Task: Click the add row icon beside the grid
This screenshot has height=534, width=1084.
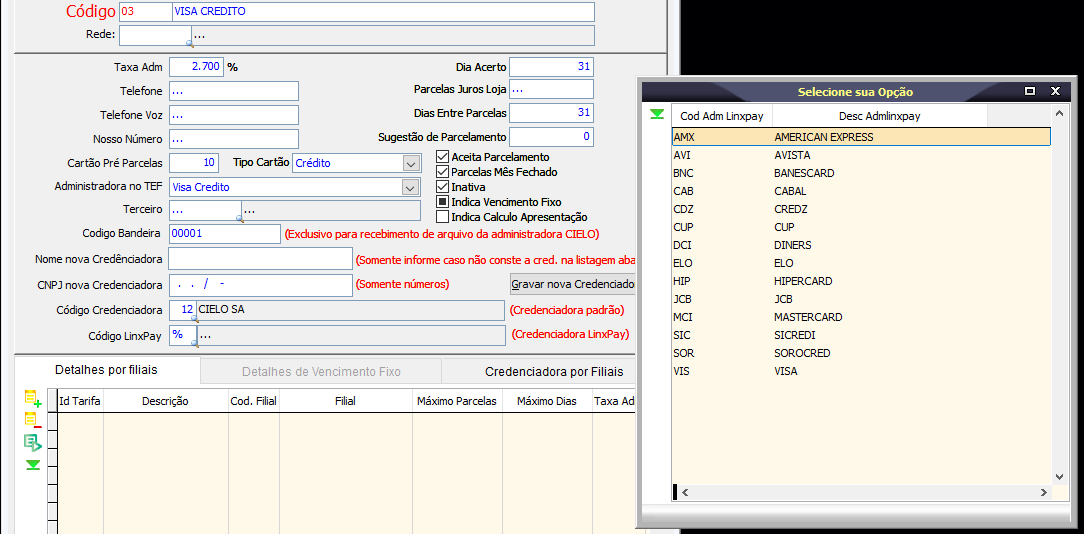Action: point(32,398)
